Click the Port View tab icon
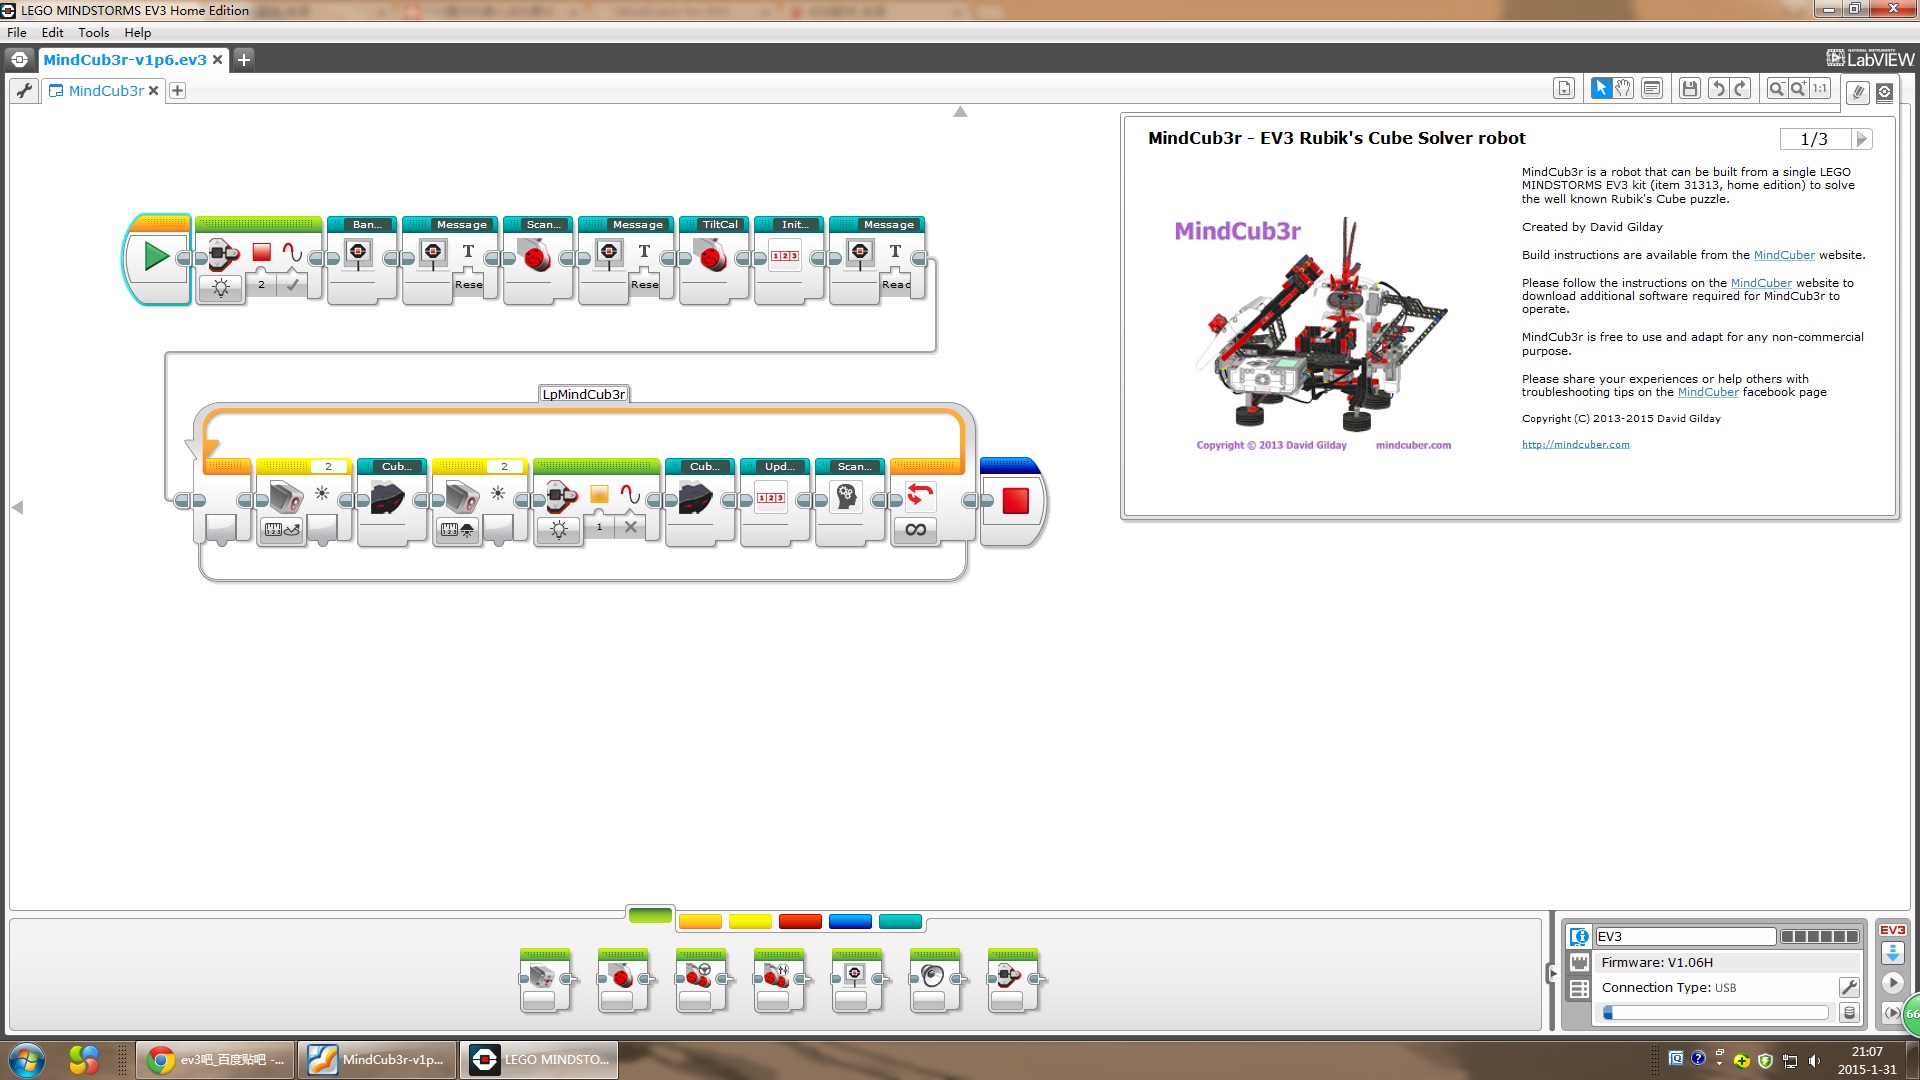 pos(1579,963)
